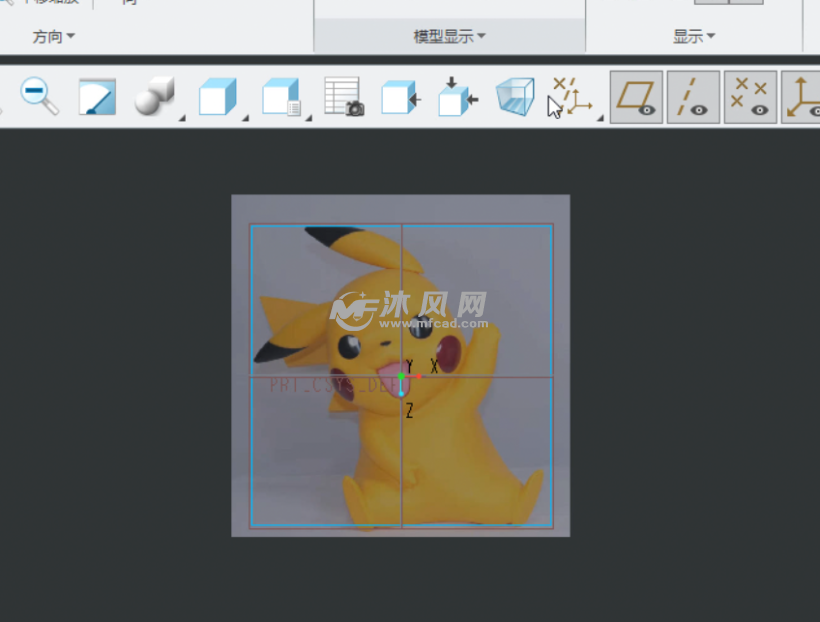Screen dimensions: 820x622
Task: Toggle datum plane display
Action: [636, 97]
